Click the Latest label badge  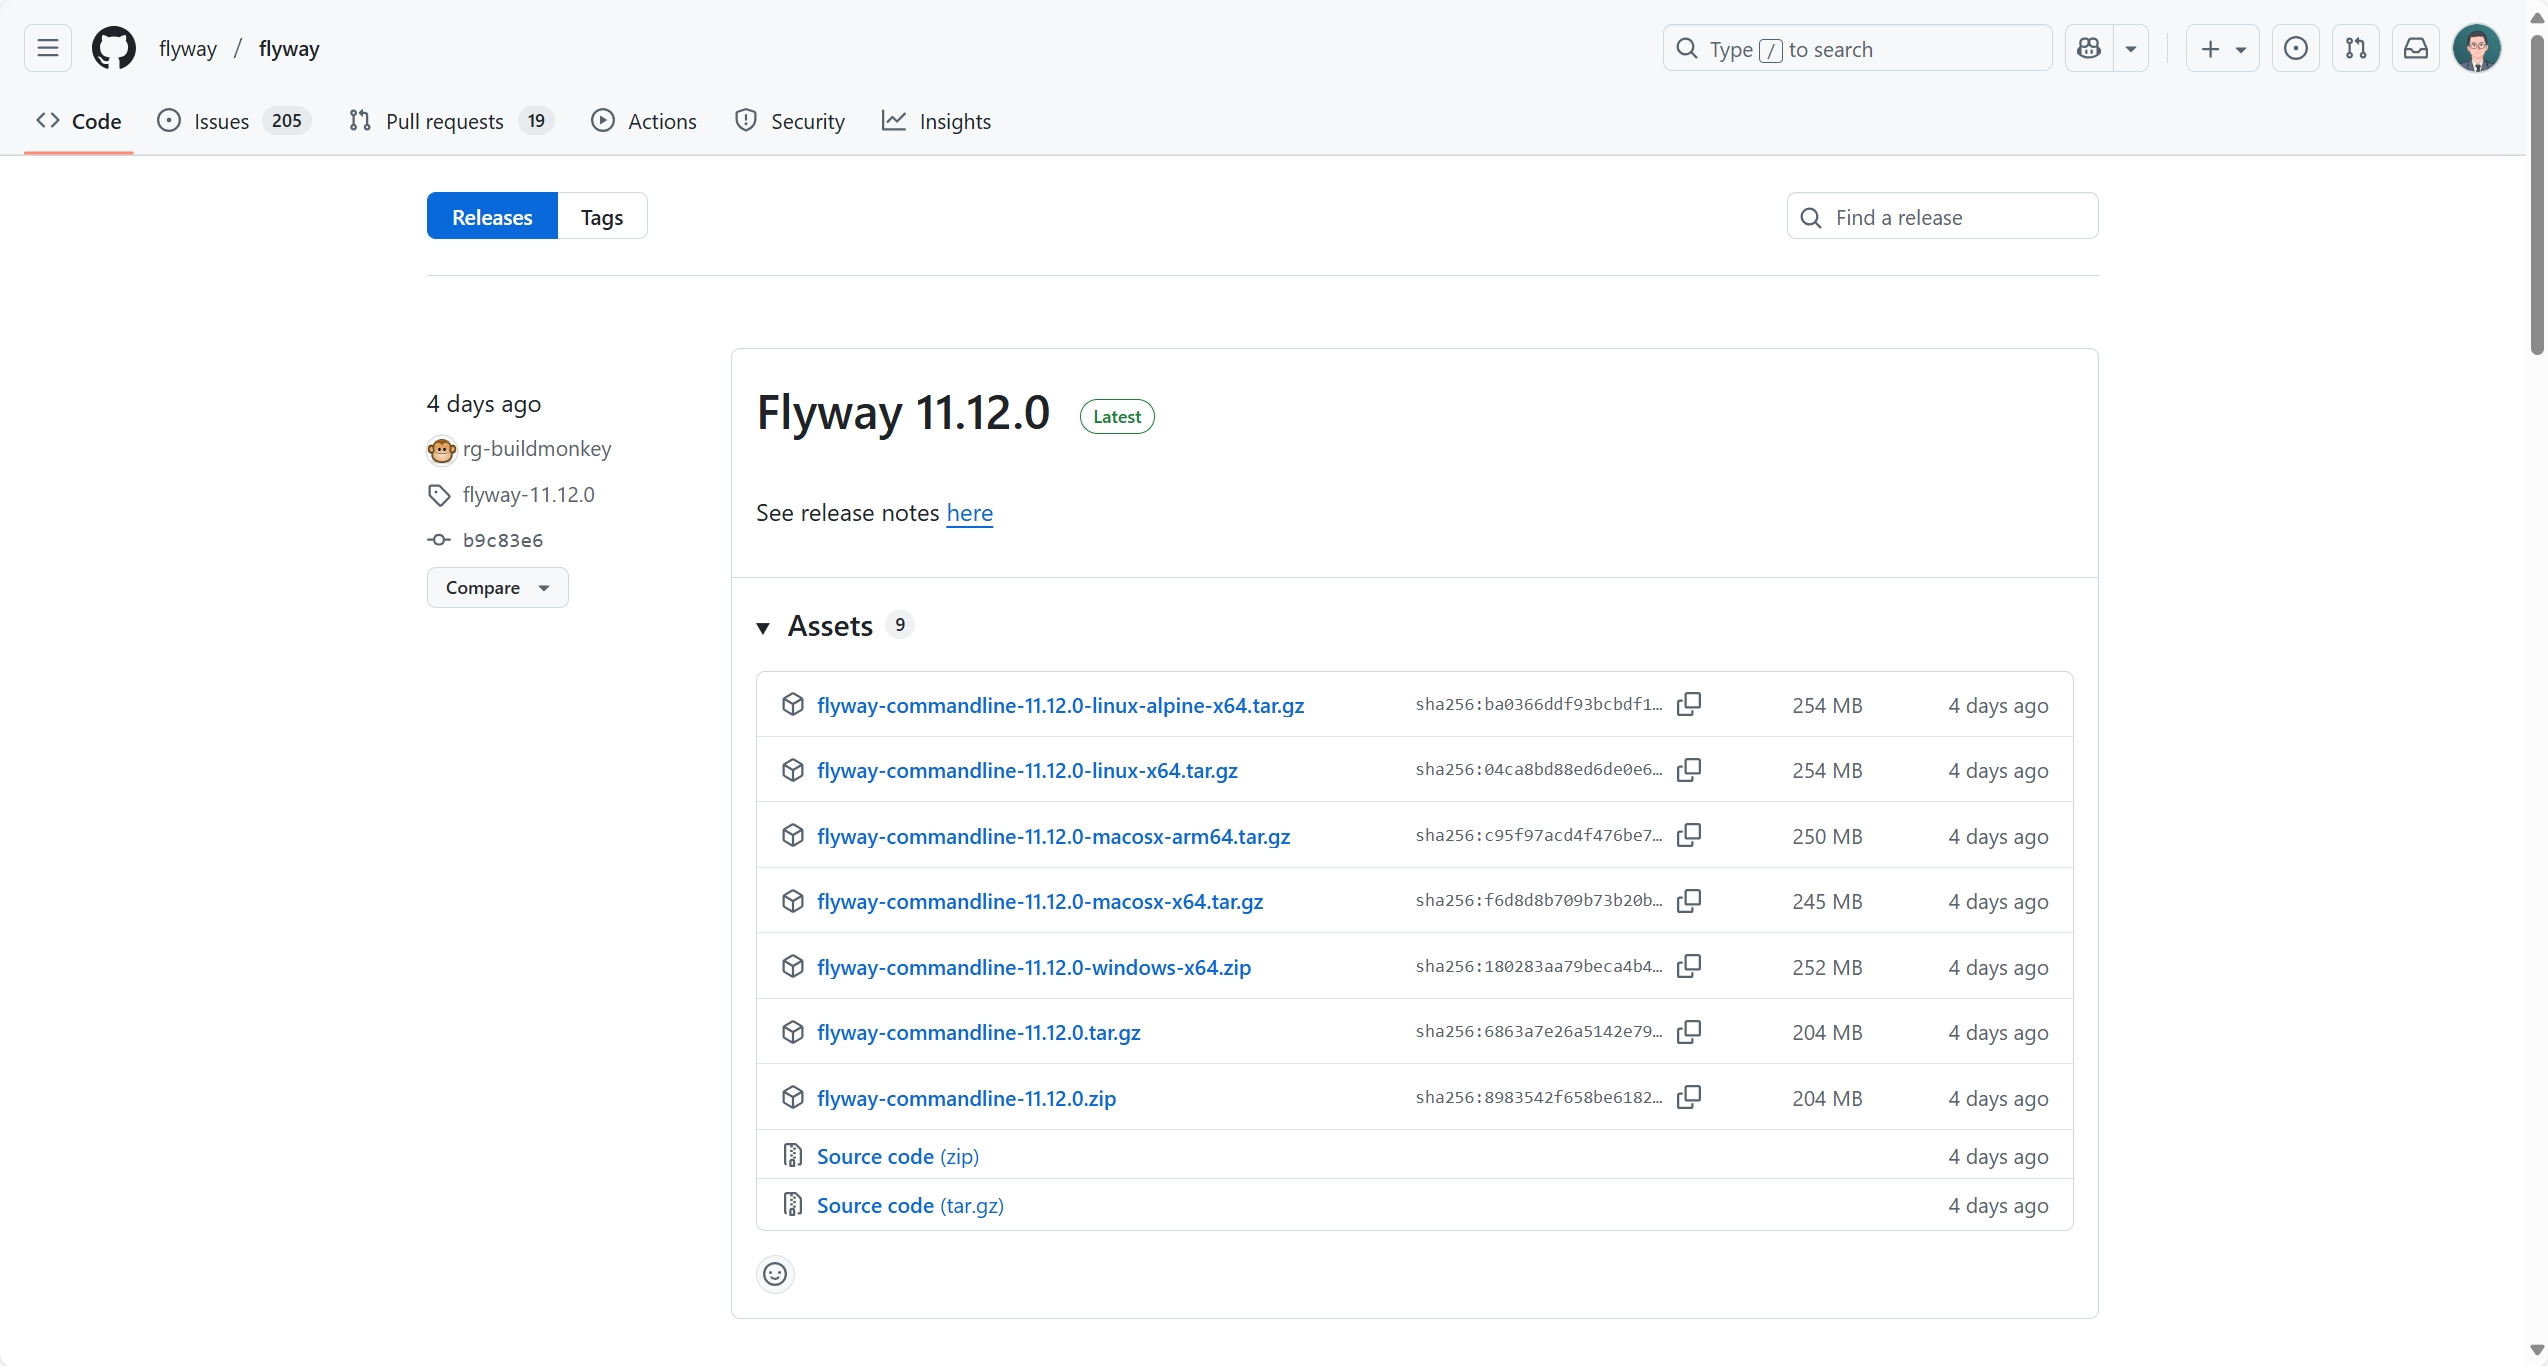point(1117,416)
